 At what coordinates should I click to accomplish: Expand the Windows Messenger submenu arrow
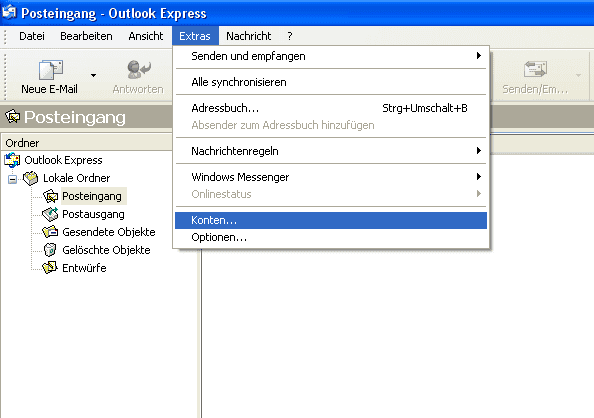pyautogui.click(x=478, y=177)
